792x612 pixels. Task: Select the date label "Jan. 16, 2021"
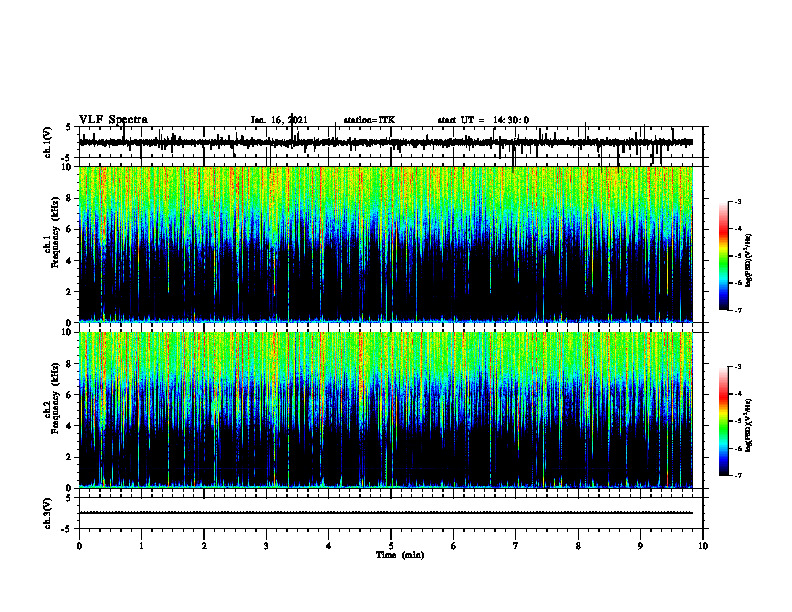pyautogui.click(x=279, y=120)
